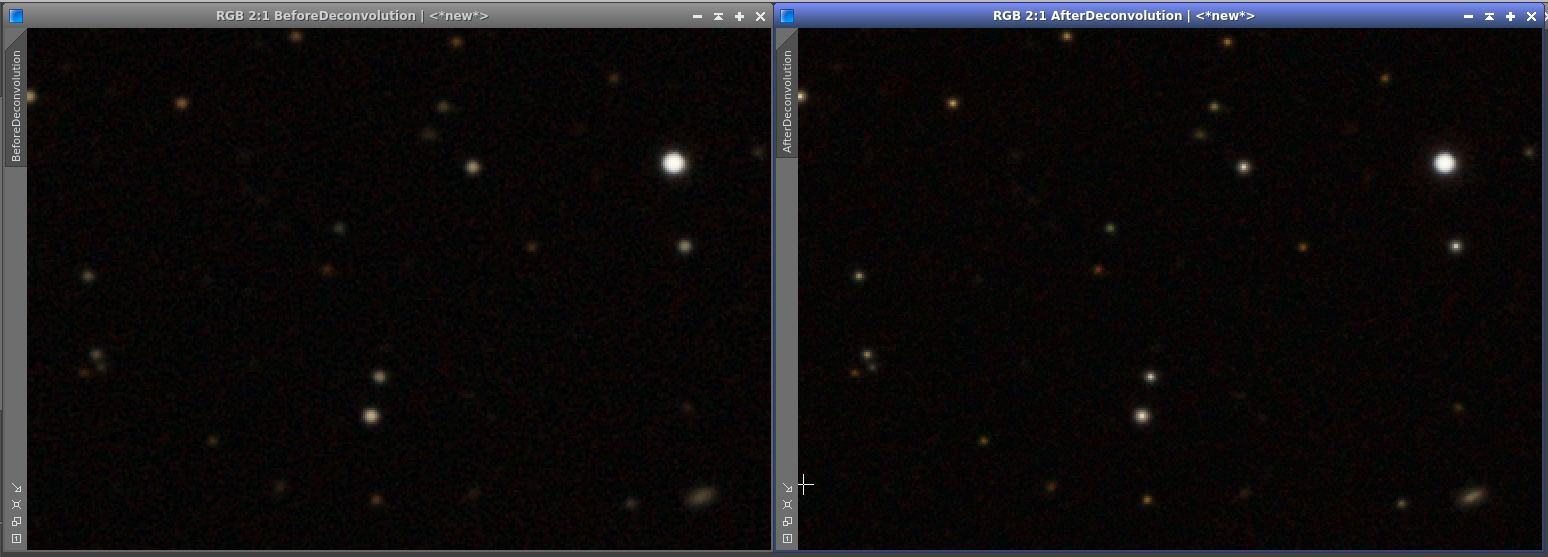
Task: Shade the BeforeDeconvolution window using the triangle-bar button
Action: coord(718,17)
